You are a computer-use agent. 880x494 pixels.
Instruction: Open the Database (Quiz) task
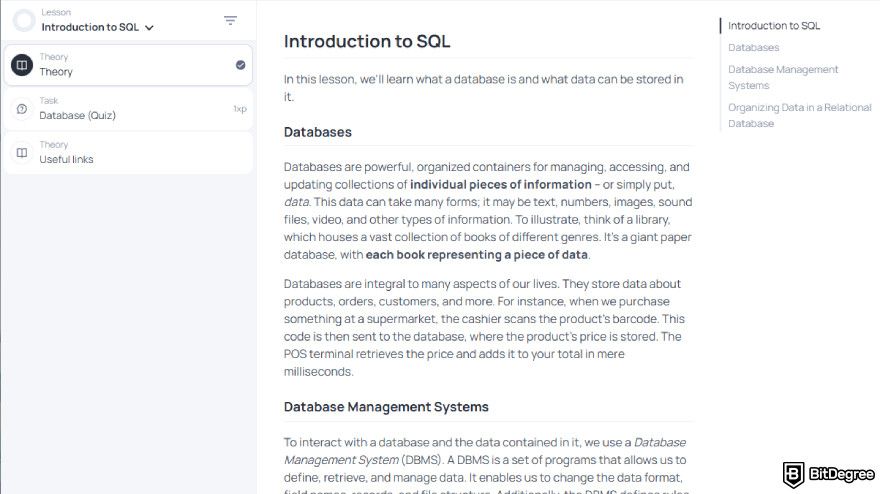click(128, 109)
